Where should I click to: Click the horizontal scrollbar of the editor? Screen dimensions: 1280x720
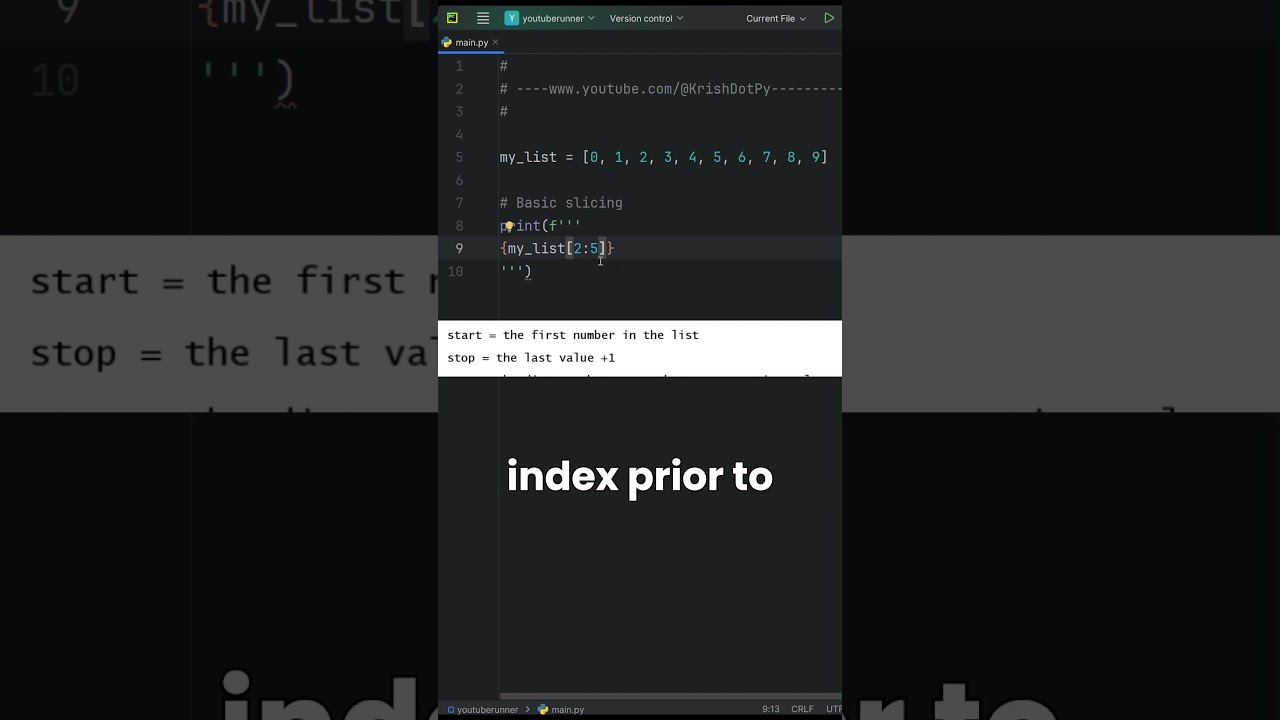point(670,696)
